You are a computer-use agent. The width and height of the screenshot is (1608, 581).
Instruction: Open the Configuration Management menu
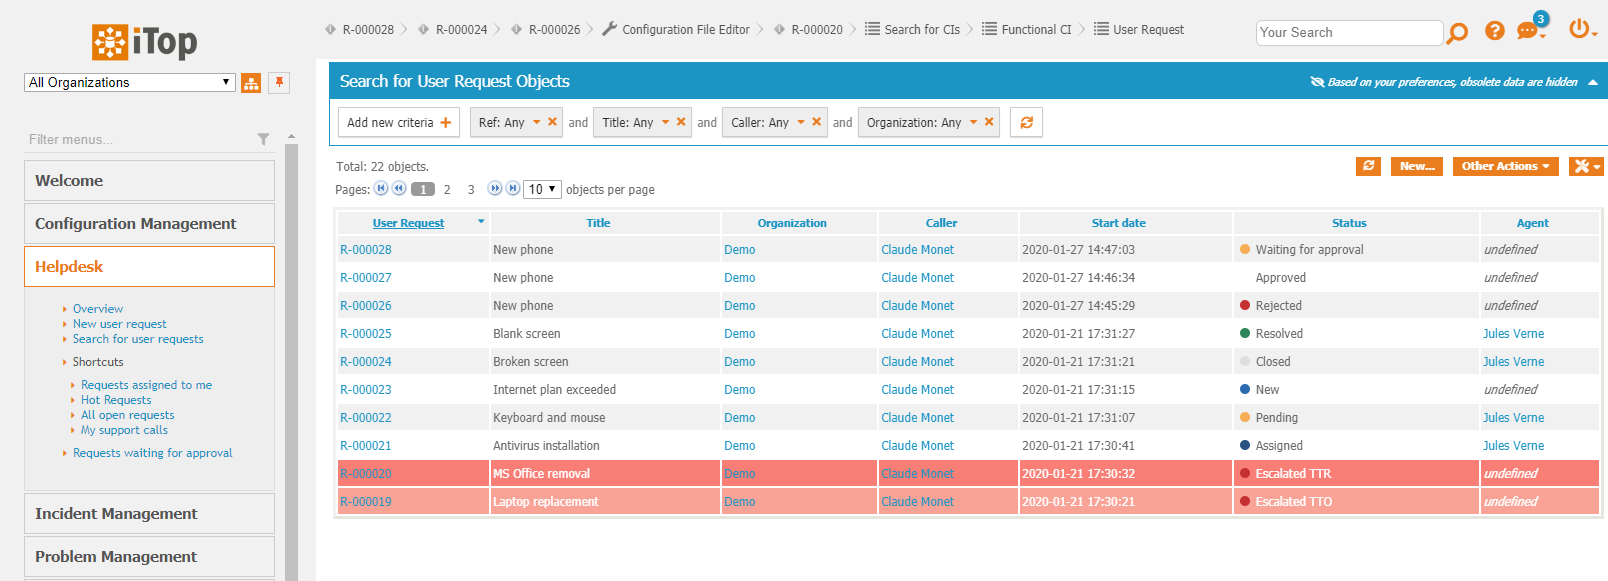pos(149,223)
